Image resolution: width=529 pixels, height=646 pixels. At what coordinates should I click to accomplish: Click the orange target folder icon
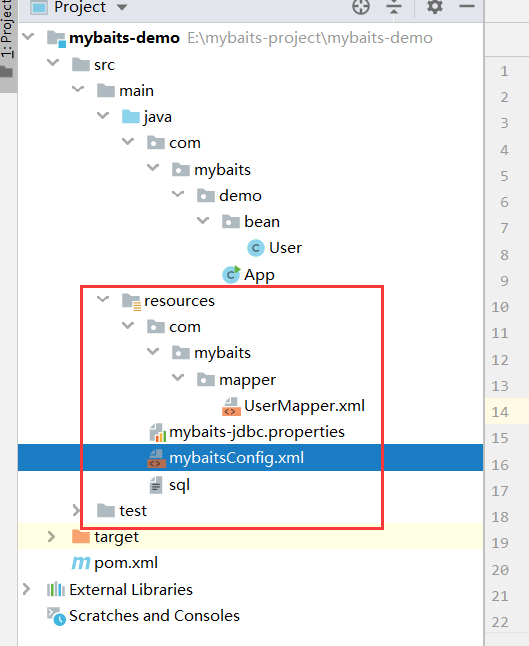pos(81,536)
